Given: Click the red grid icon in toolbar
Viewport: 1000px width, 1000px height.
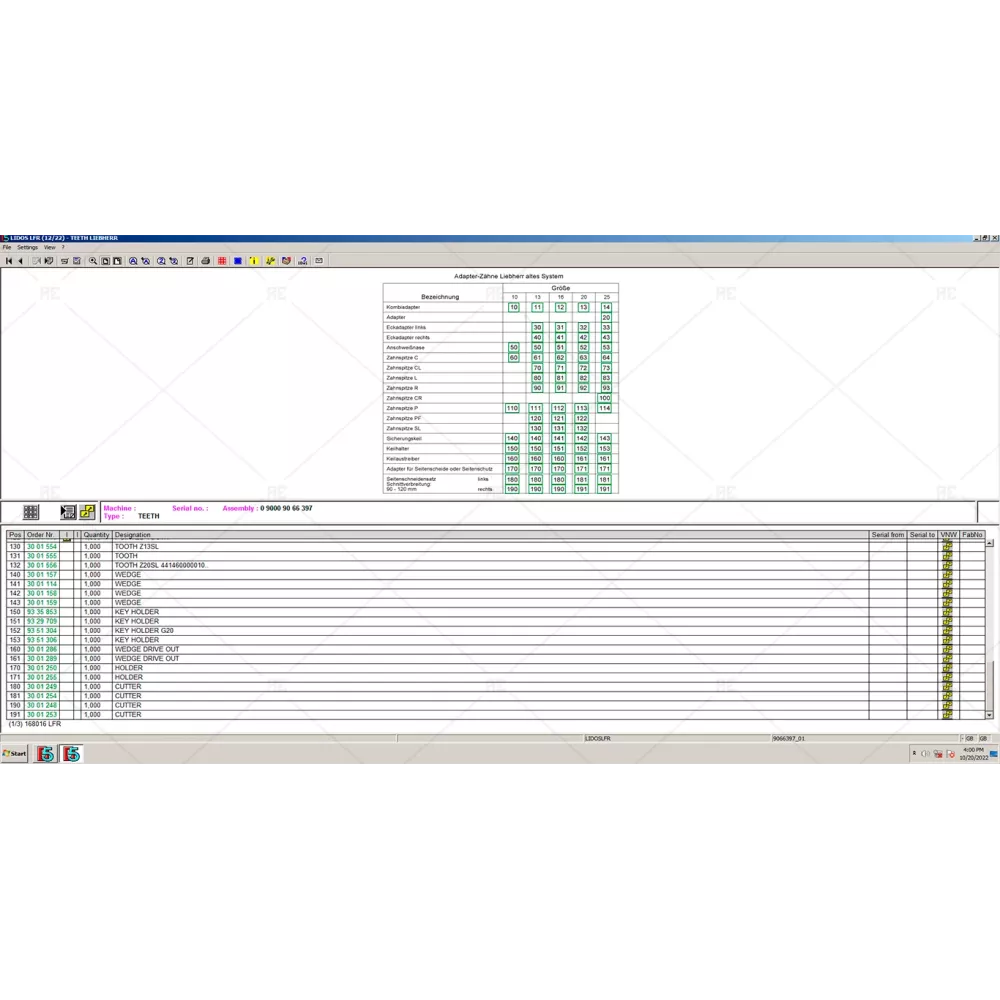Looking at the screenshot, I should [x=222, y=261].
